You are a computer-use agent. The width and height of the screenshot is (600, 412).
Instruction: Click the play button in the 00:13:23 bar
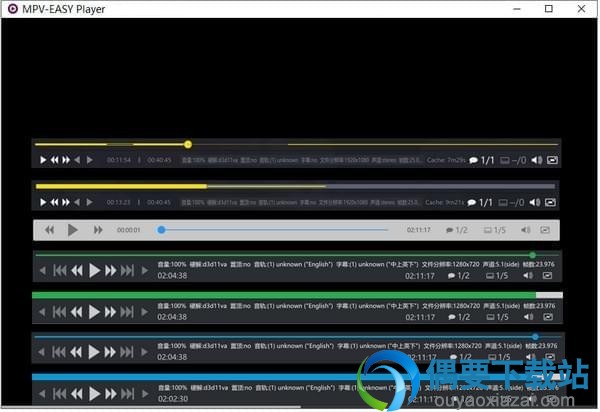[x=43, y=202]
